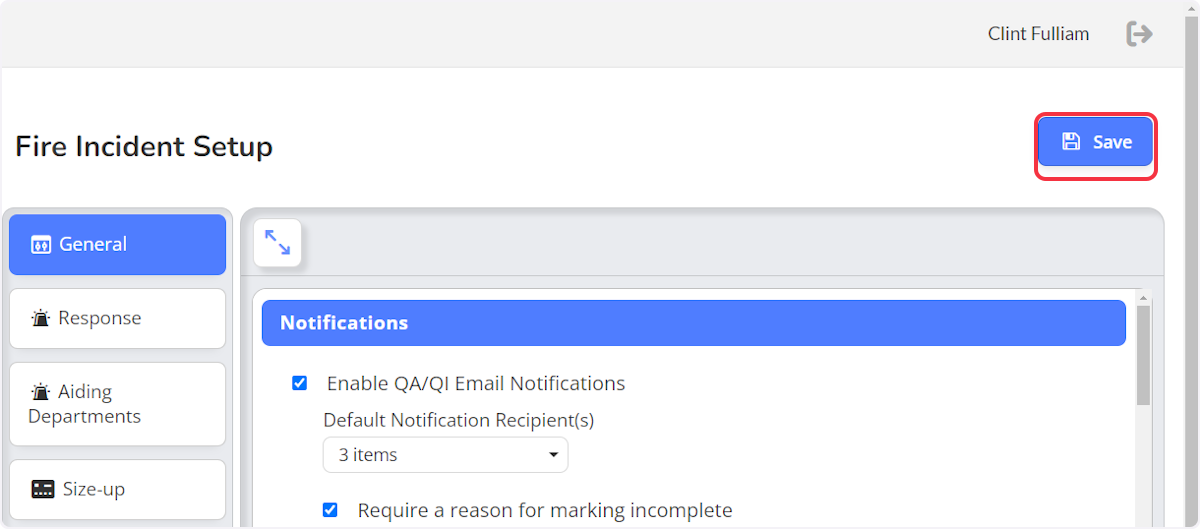Select the Size-up tab

[x=117, y=489]
